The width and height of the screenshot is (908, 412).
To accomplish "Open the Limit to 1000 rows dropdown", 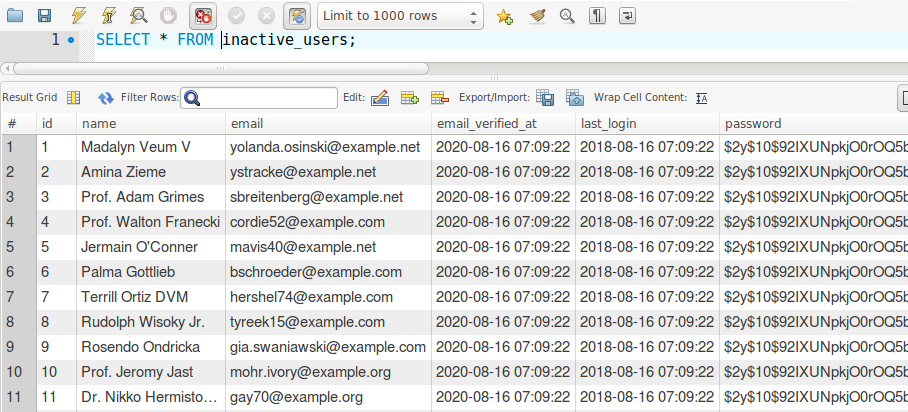I will [401, 16].
